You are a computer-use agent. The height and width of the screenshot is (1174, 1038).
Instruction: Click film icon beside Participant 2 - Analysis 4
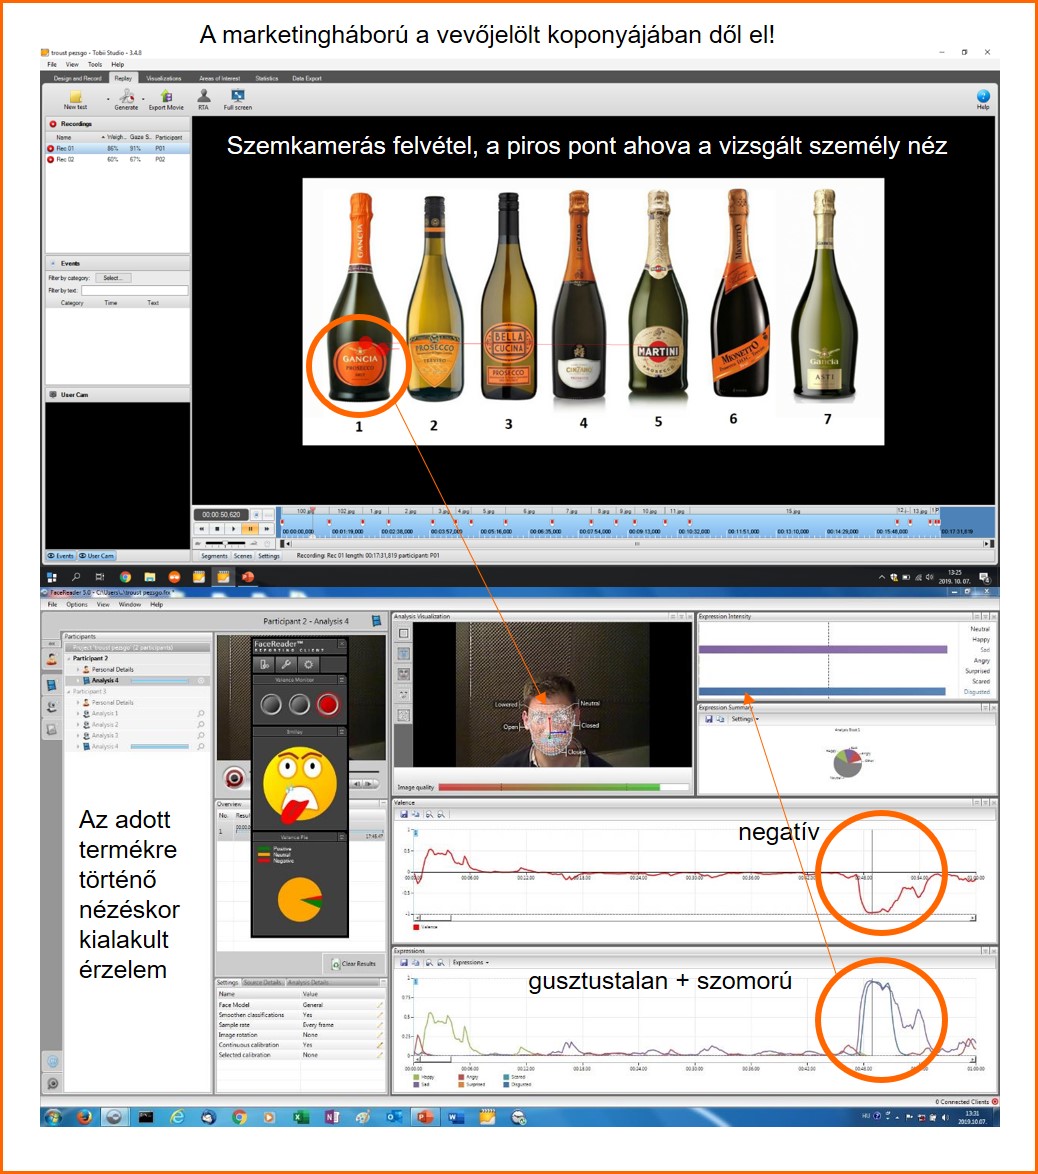(377, 621)
